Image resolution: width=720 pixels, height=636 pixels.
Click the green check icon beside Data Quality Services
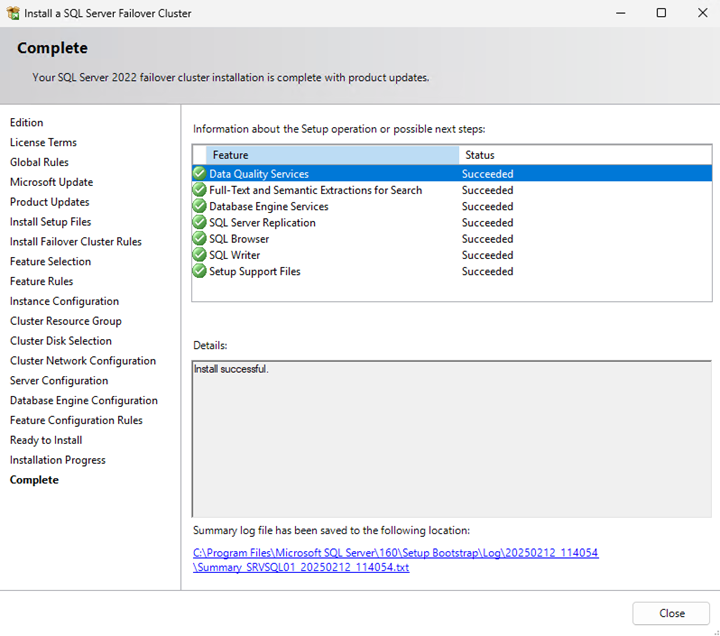tap(199, 174)
